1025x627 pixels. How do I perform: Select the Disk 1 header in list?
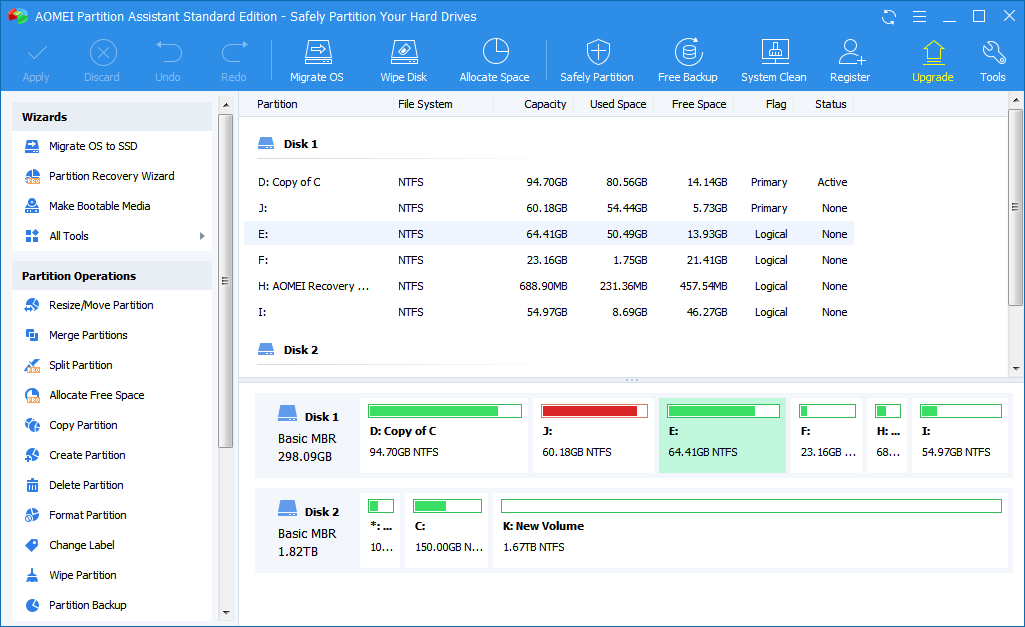(288, 144)
